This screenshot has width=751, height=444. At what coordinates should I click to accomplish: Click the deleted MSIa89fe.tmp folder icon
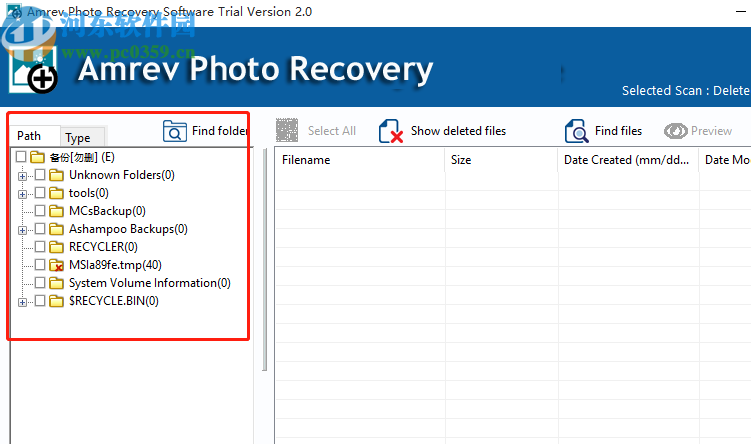pyautogui.click(x=57, y=265)
